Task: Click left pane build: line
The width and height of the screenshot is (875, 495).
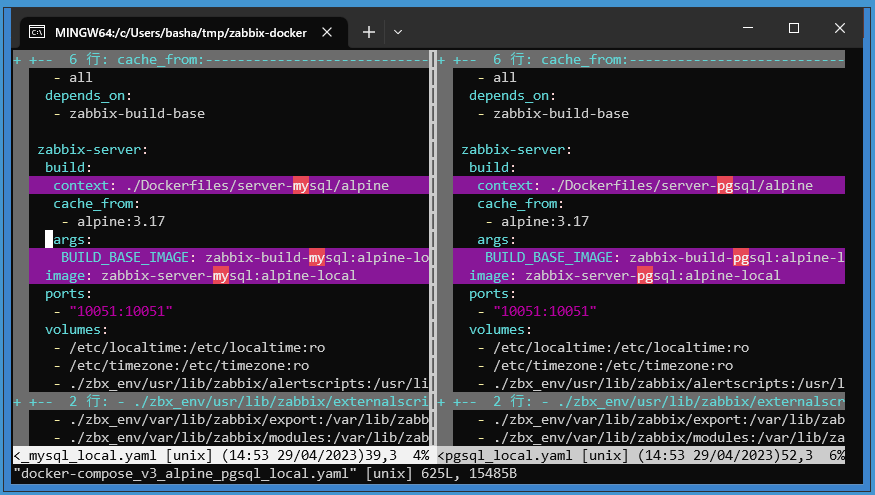Action: point(68,167)
